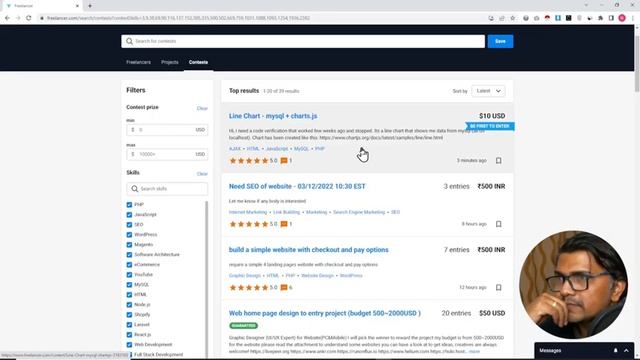Focus the Search skills field
The width and height of the screenshot is (640, 360).
[x=167, y=189]
